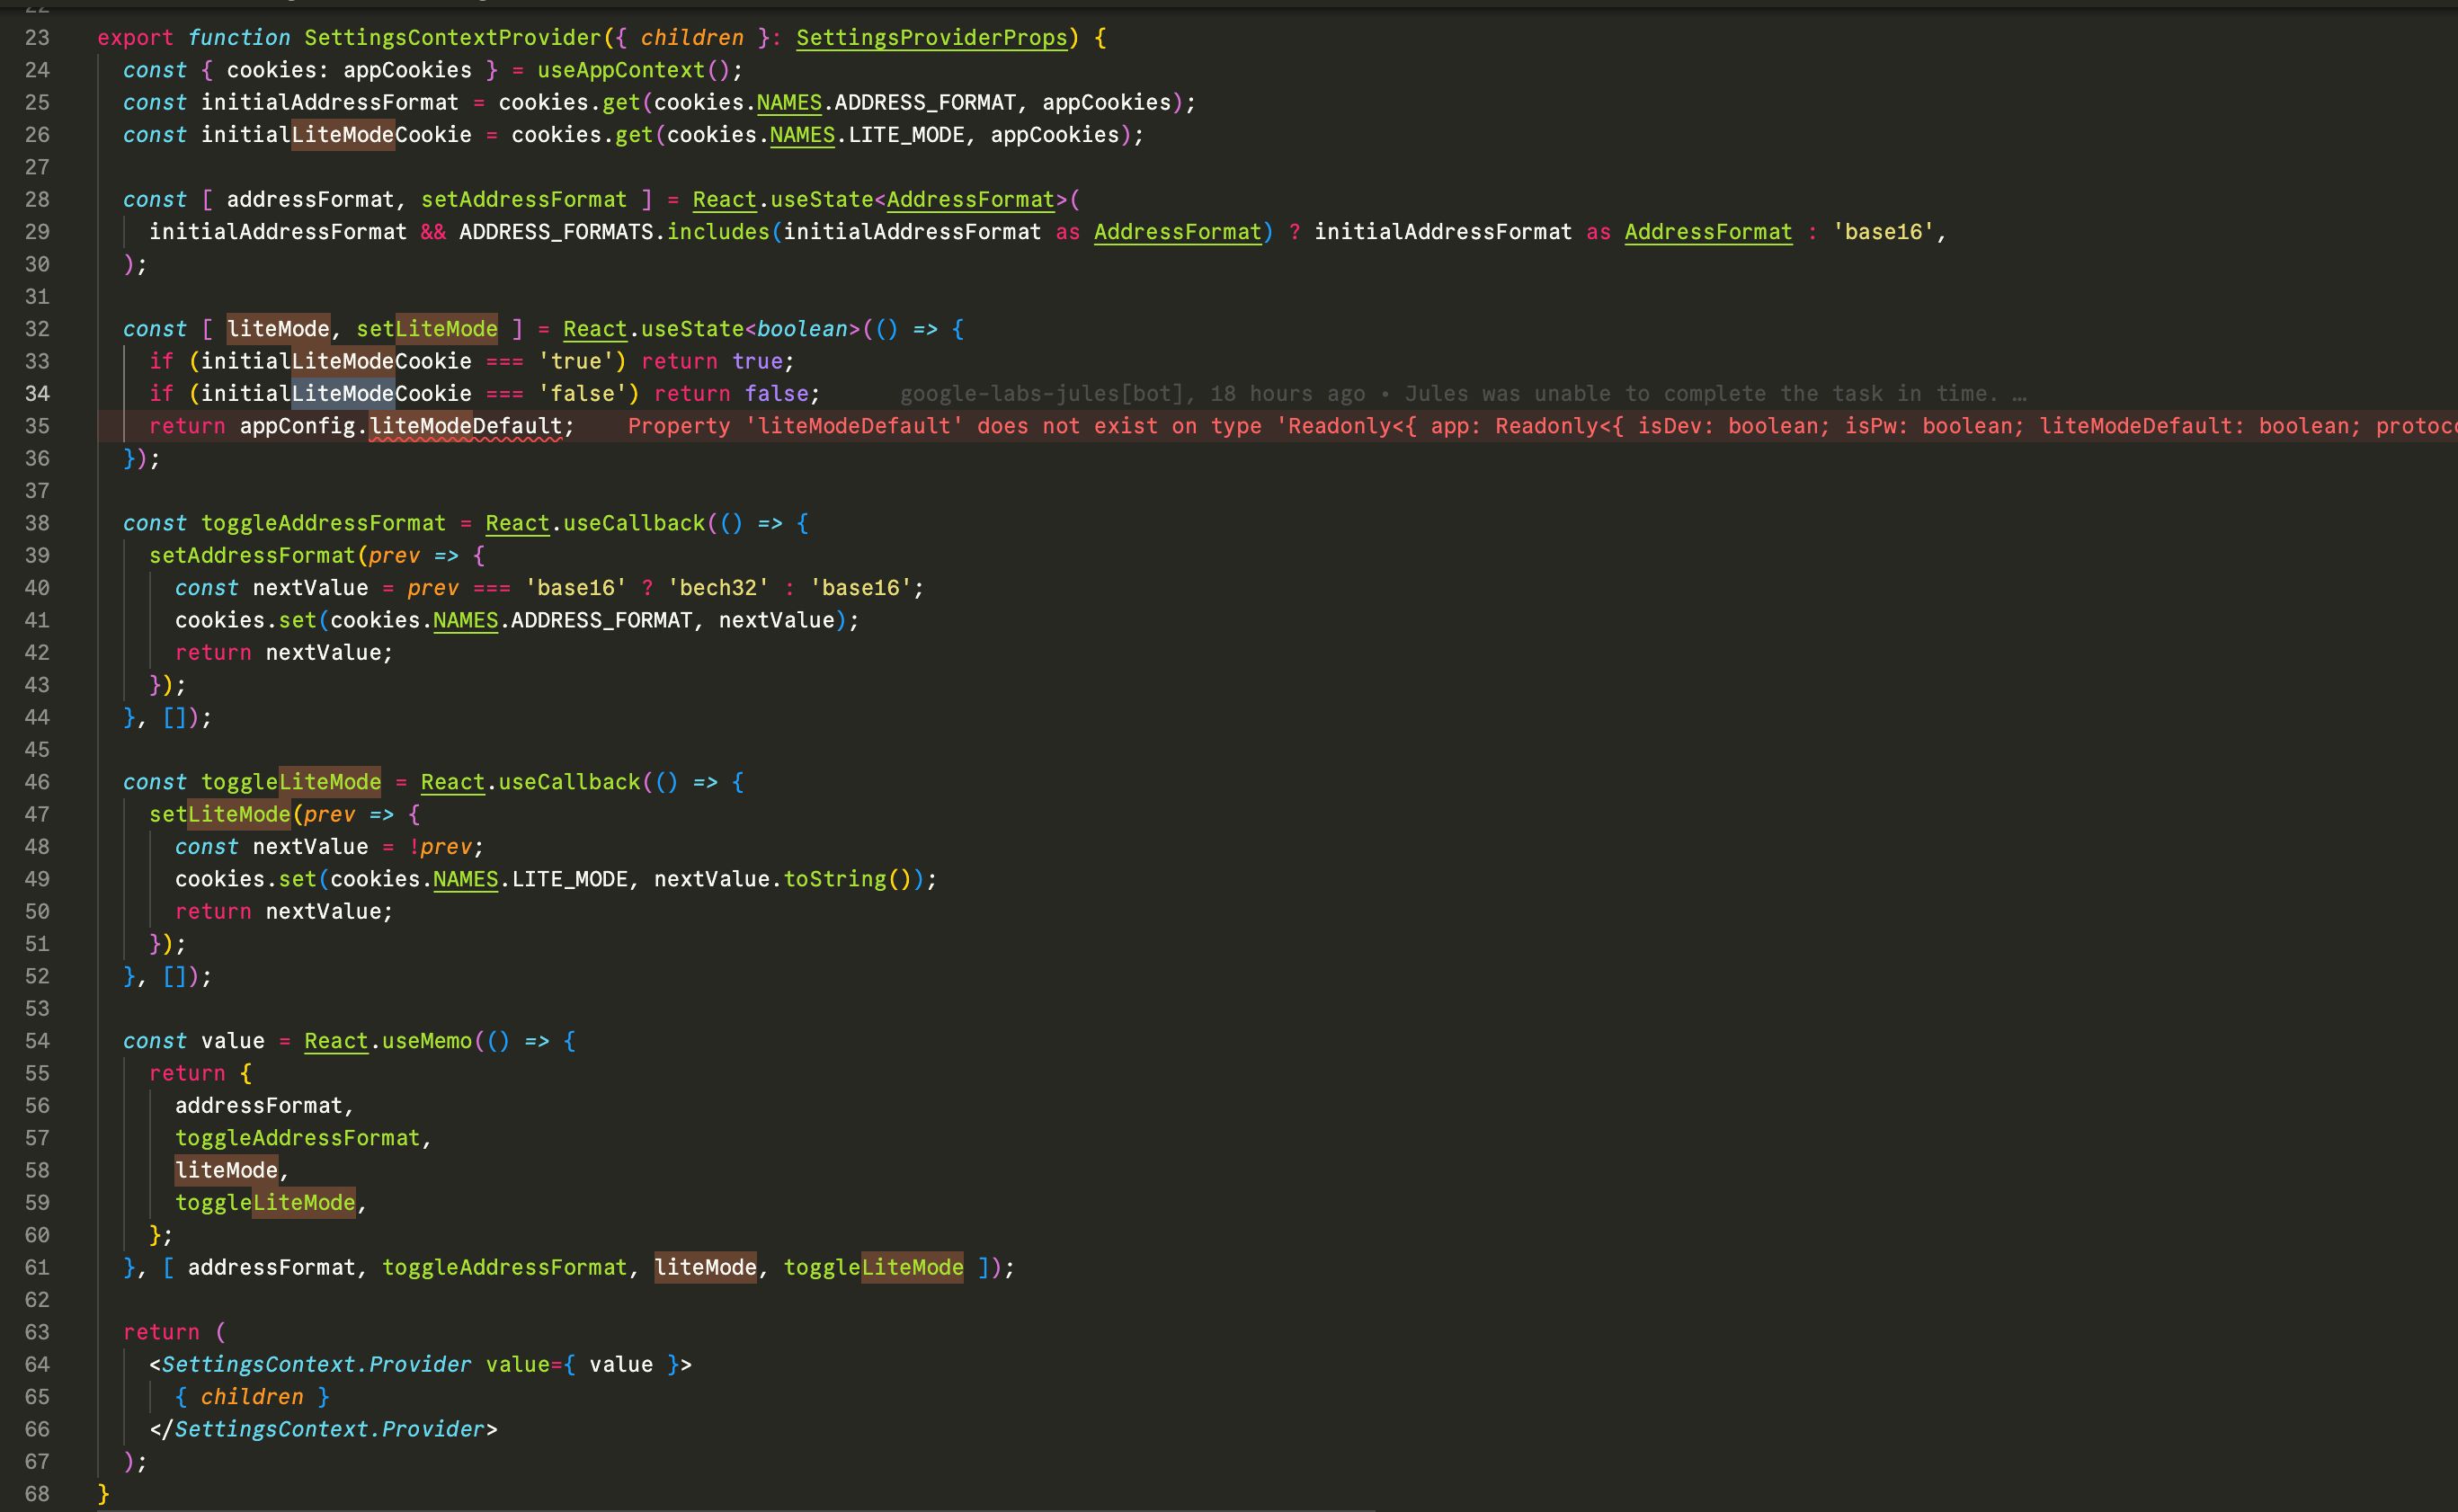This screenshot has height=1512, width=2458.
Task: Click the 'bech32' string on line 40
Action: 718,588
